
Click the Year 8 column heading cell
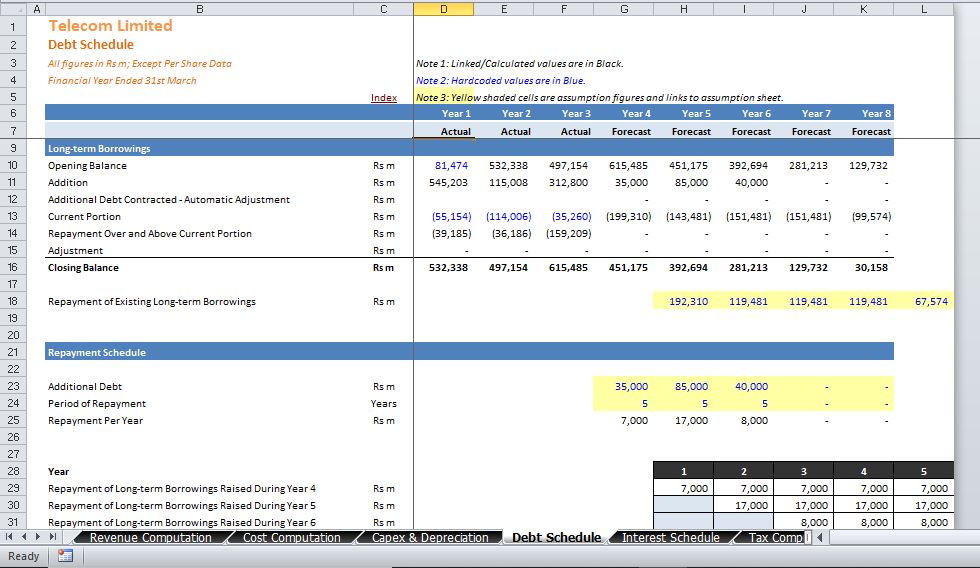(864, 113)
